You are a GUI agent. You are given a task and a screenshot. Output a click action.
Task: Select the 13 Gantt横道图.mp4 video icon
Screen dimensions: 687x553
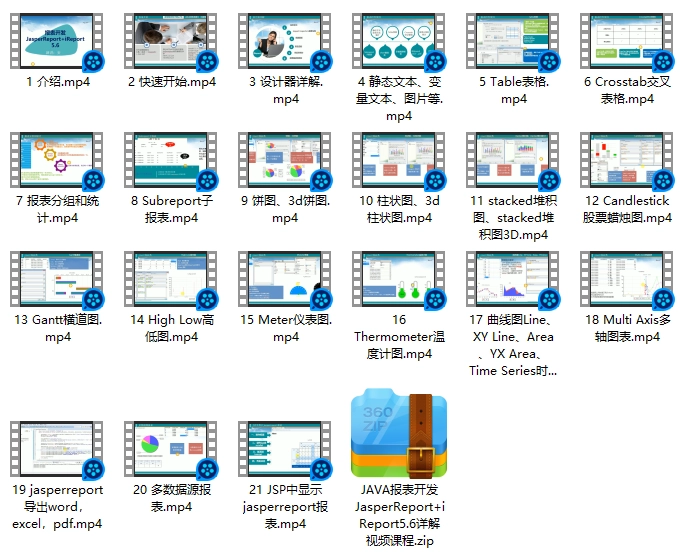tap(57, 279)
